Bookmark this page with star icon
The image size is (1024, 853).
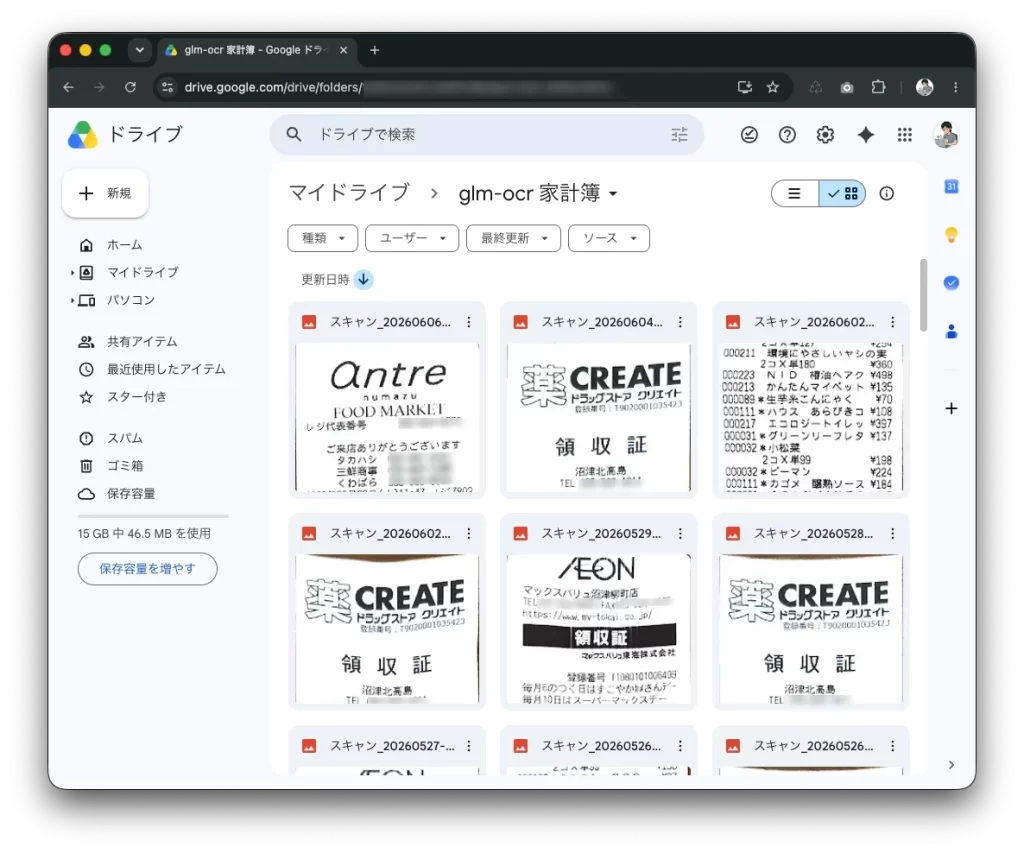pyautogui.click(x=773, y=87)
